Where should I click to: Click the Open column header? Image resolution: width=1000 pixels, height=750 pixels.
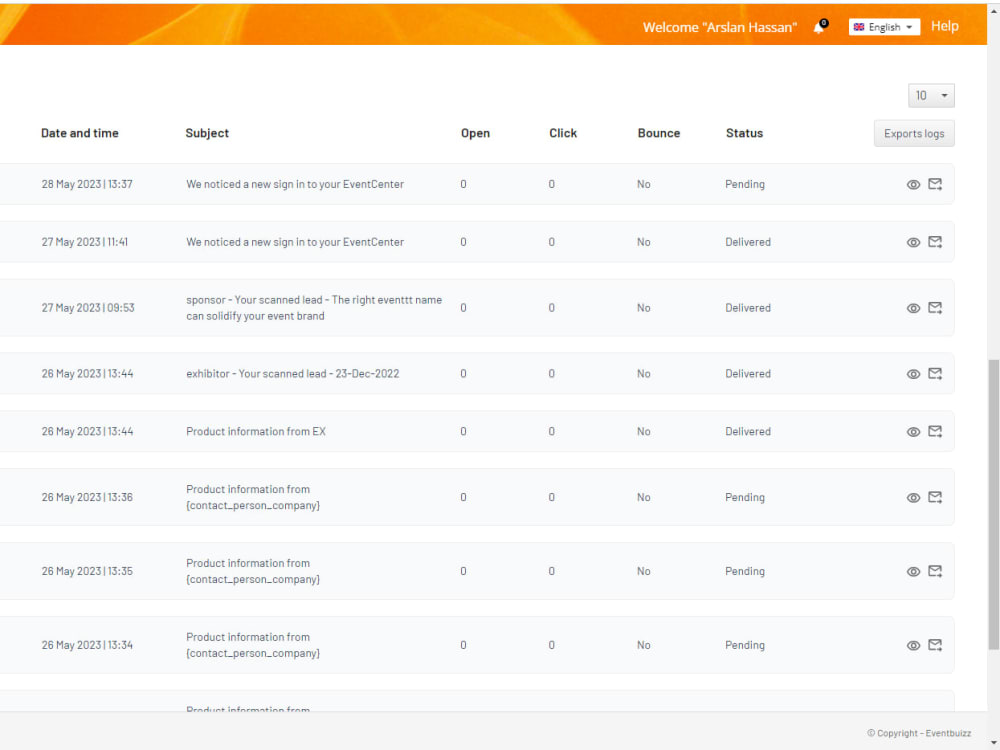(x=475, y=133)
